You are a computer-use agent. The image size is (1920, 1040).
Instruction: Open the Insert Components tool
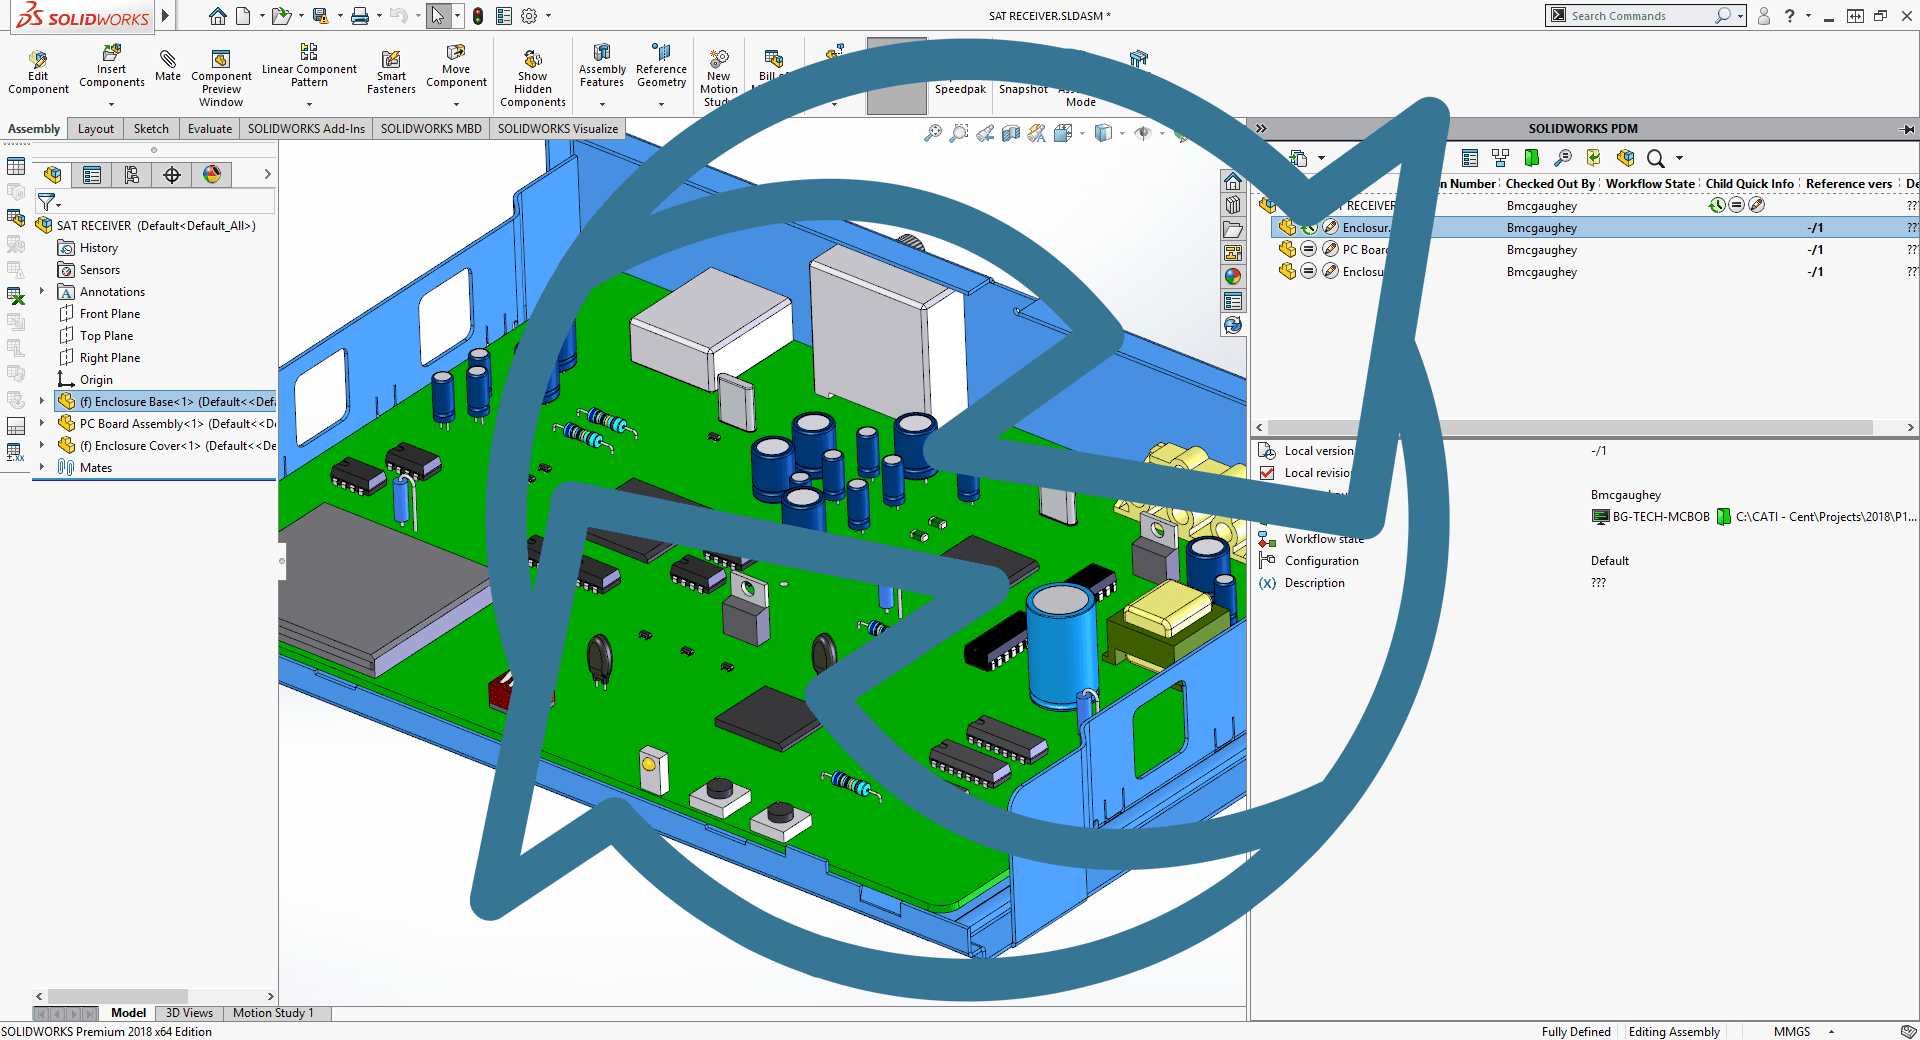(111, 70)
